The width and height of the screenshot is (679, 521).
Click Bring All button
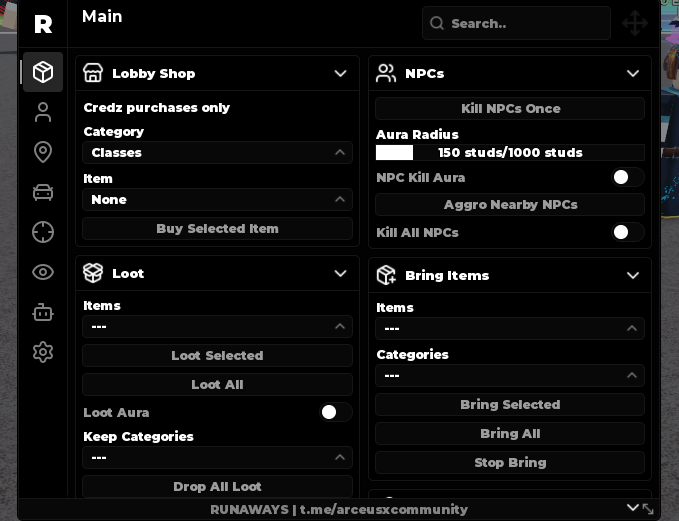click(x=510, y=434)
